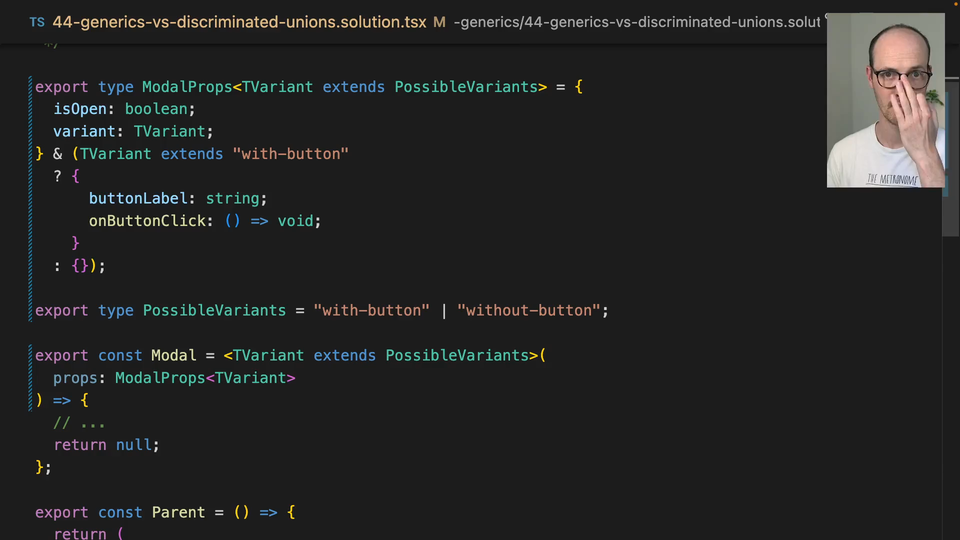Click the Modal constant name

click(173, 355)
